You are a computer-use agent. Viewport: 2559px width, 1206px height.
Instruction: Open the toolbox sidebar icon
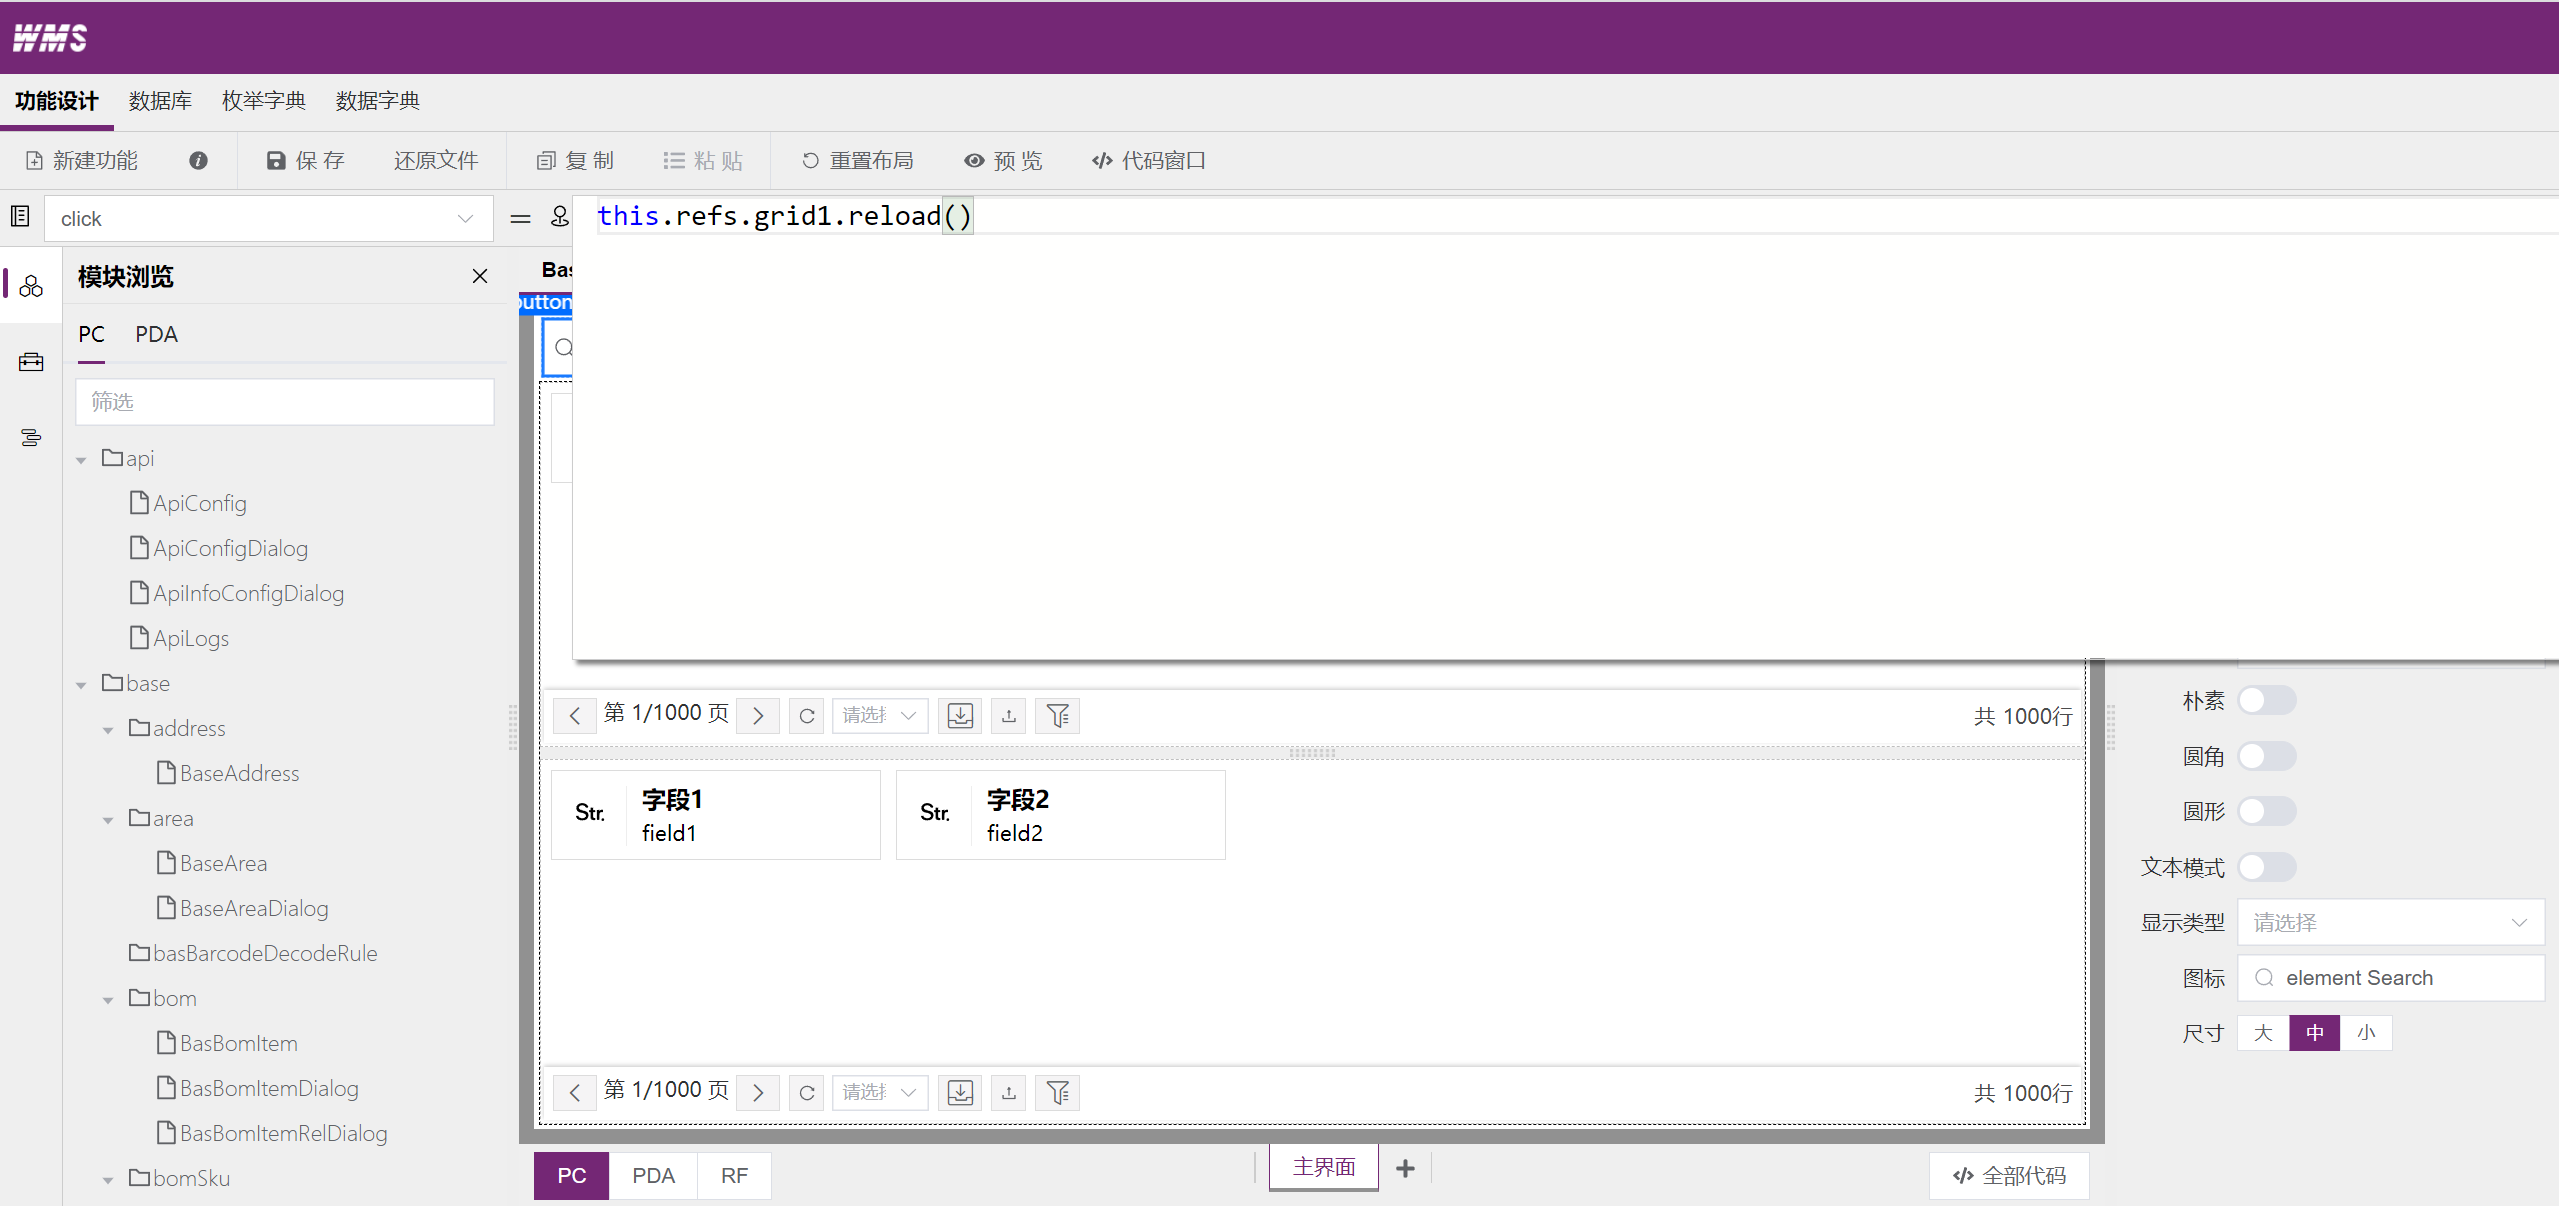[31, 362]
